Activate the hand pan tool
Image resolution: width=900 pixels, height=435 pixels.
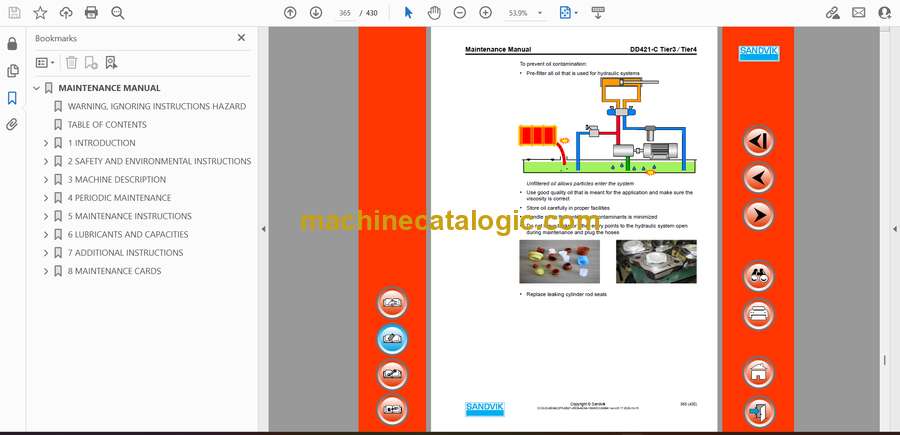tap(434, 13)
